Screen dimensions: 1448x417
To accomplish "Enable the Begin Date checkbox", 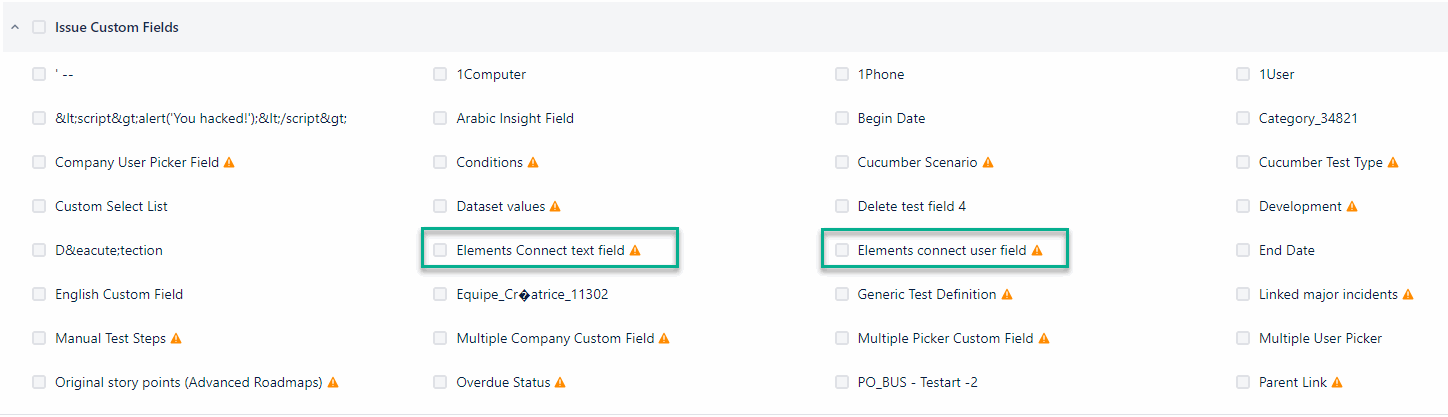I will pos(841,118).
